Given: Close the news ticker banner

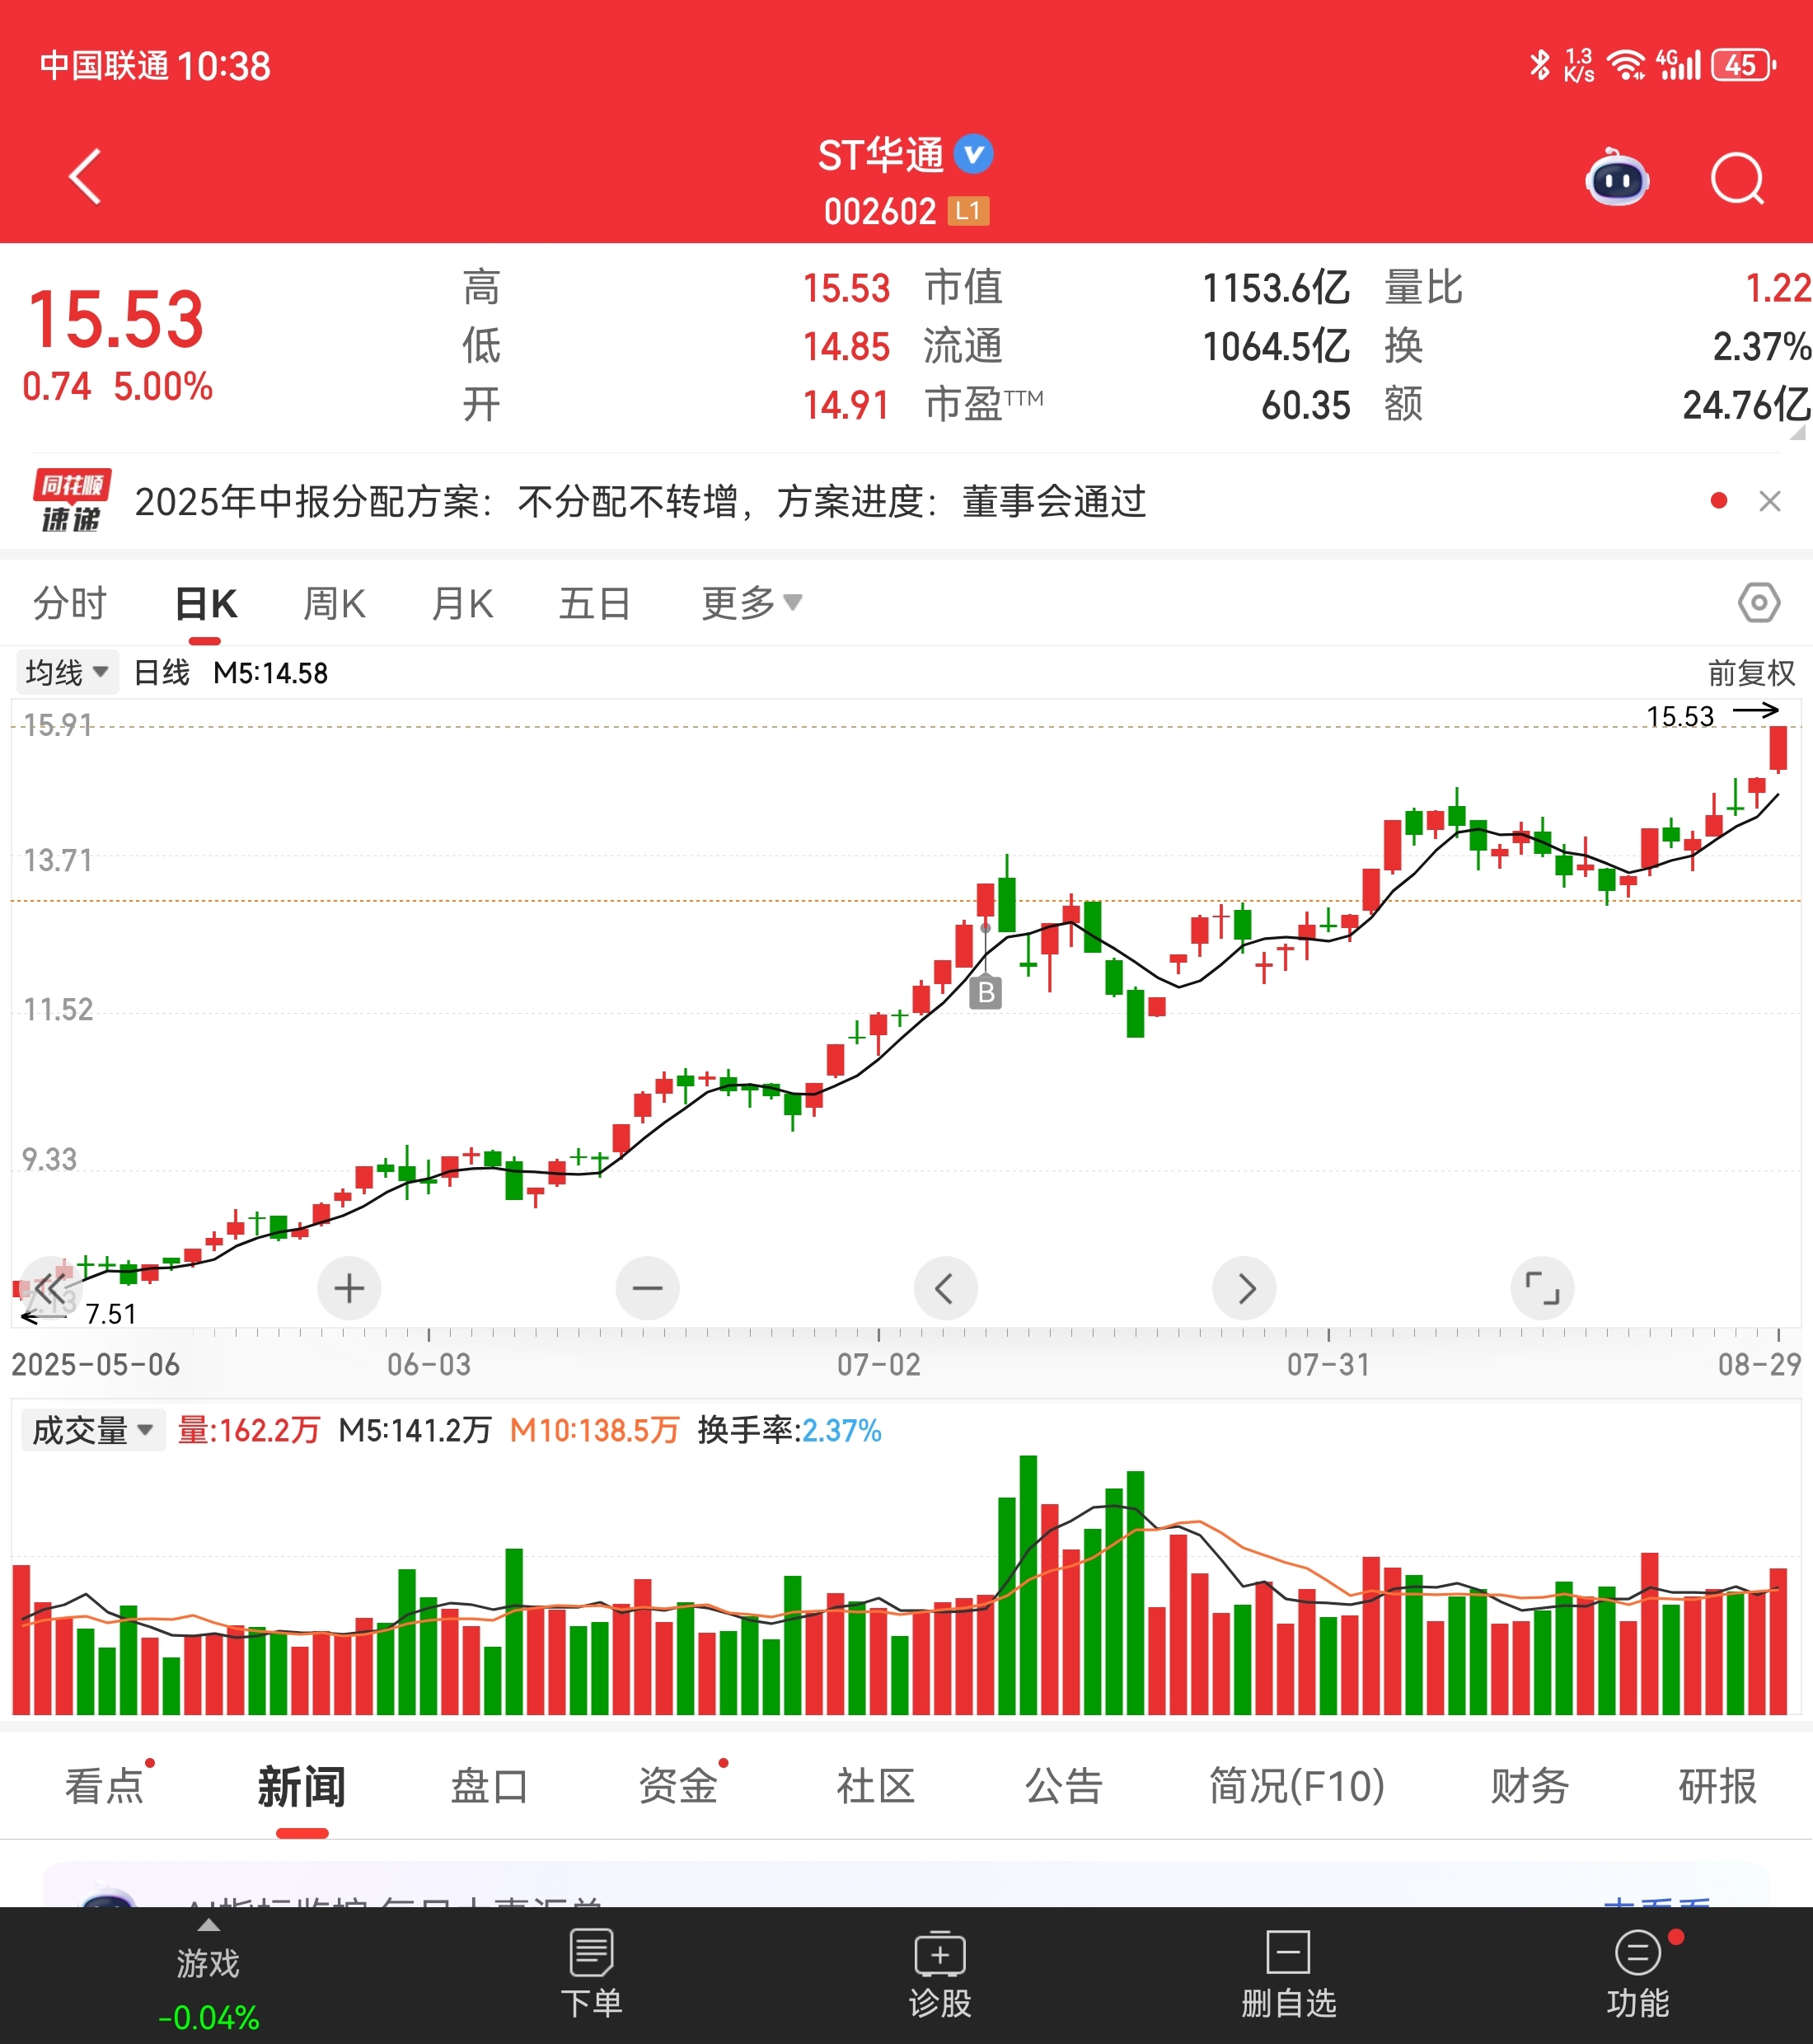Looking at the screenshot, I should [x=1769, y=501].
